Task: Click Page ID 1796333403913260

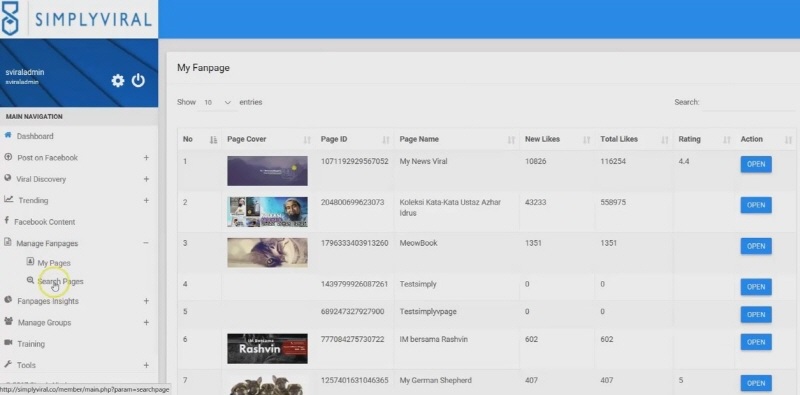Action: (355, 243)
